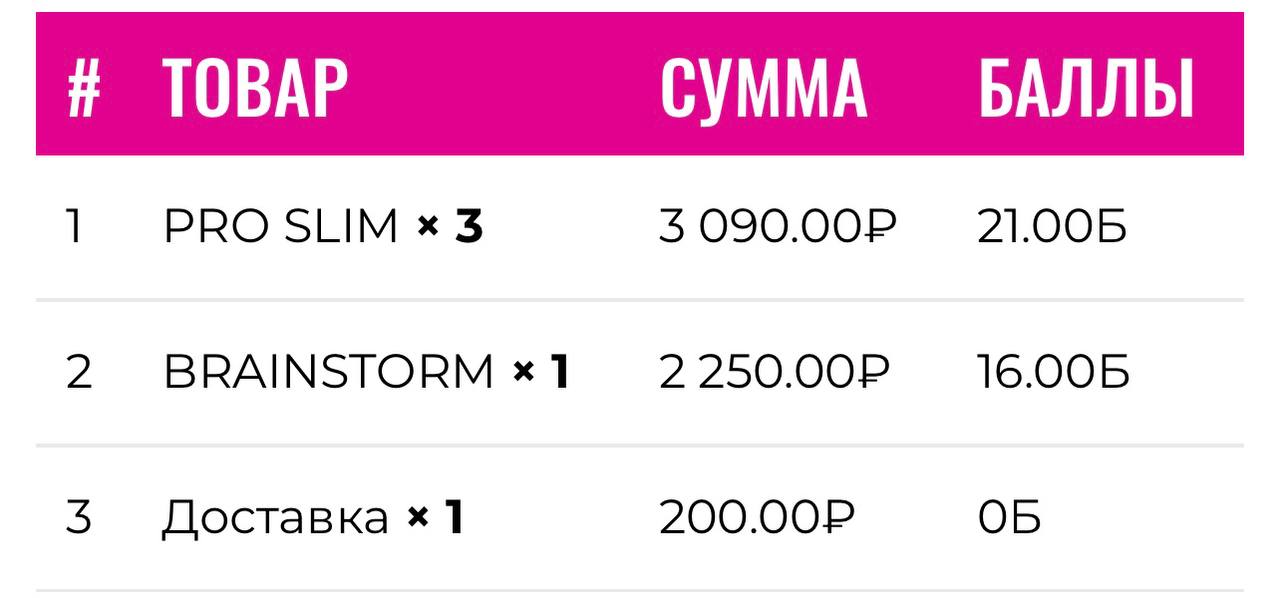Viewport: 1280px width, 598px height.
Task: Click the × 1 quantity for BRAINSTORM
Action: (x=541, y=373)
